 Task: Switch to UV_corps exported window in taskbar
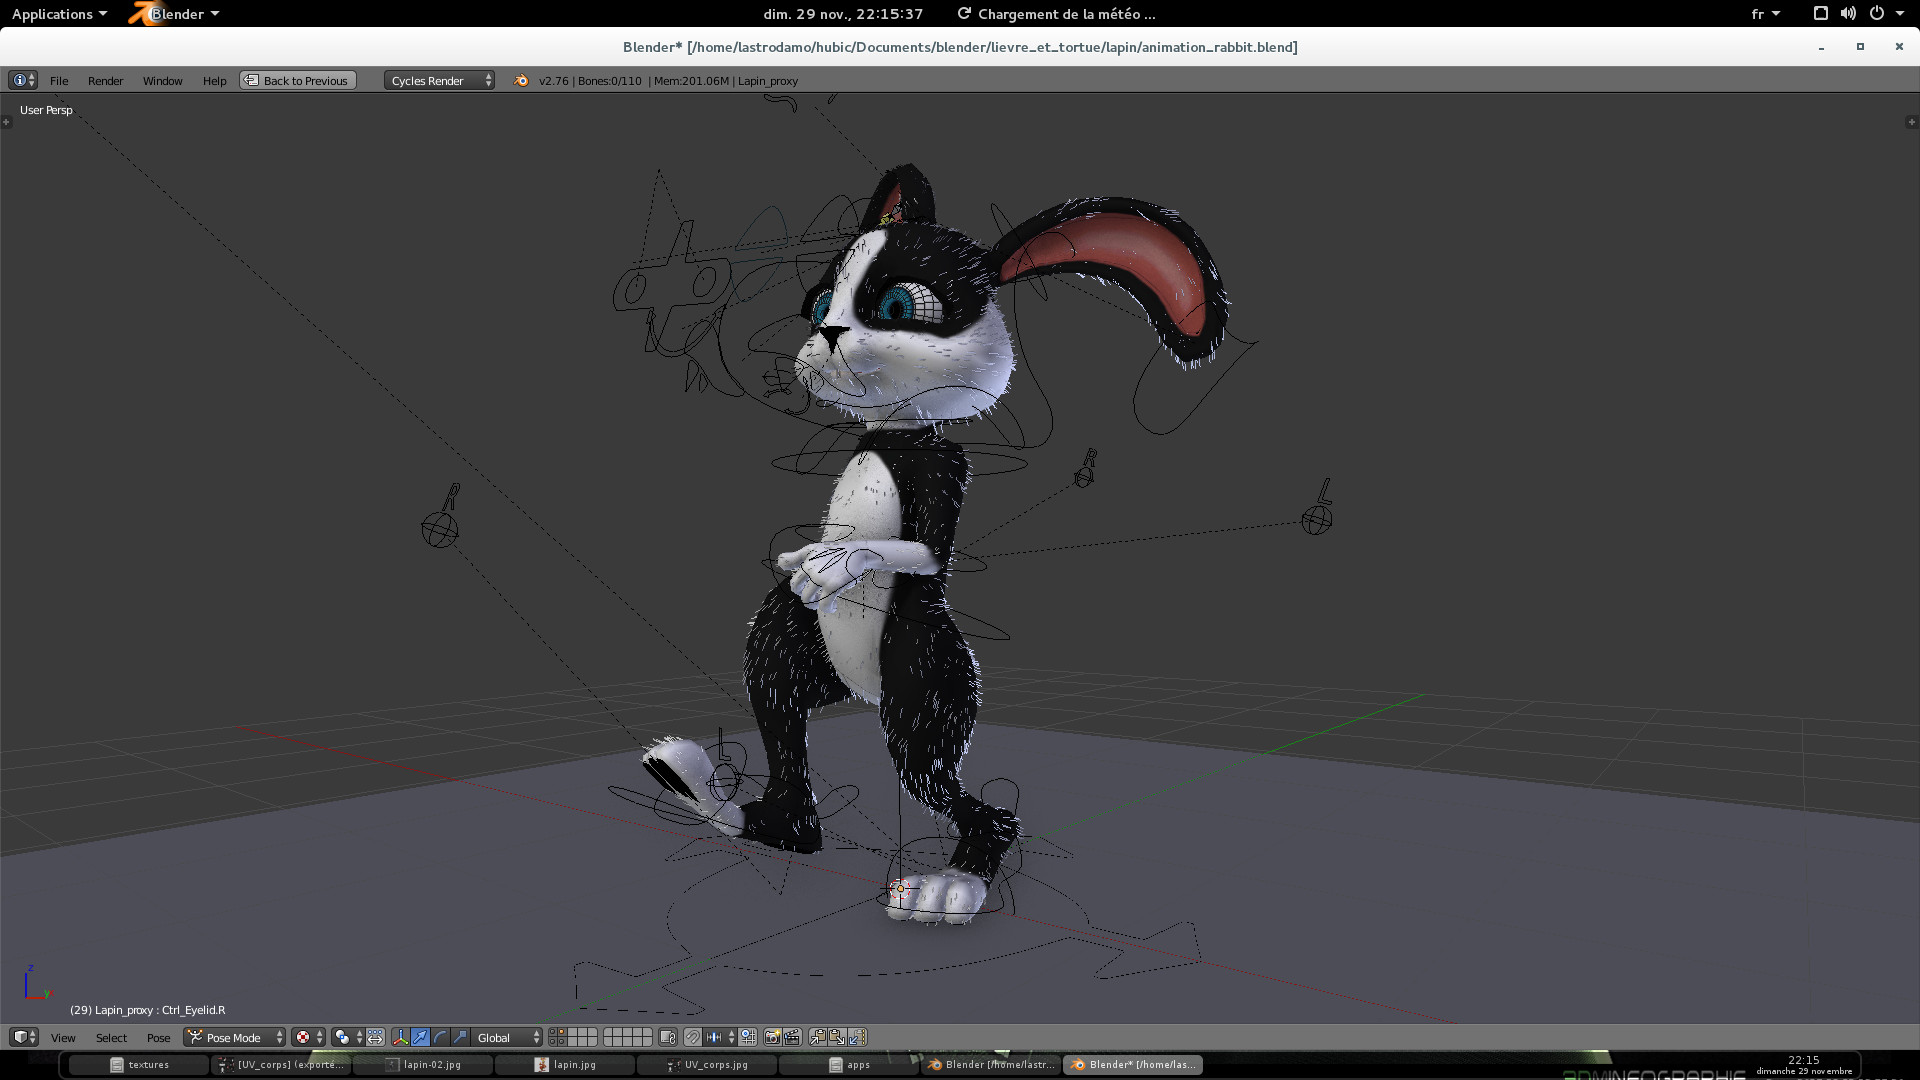pyautogui.click(x=281, y=1065)
